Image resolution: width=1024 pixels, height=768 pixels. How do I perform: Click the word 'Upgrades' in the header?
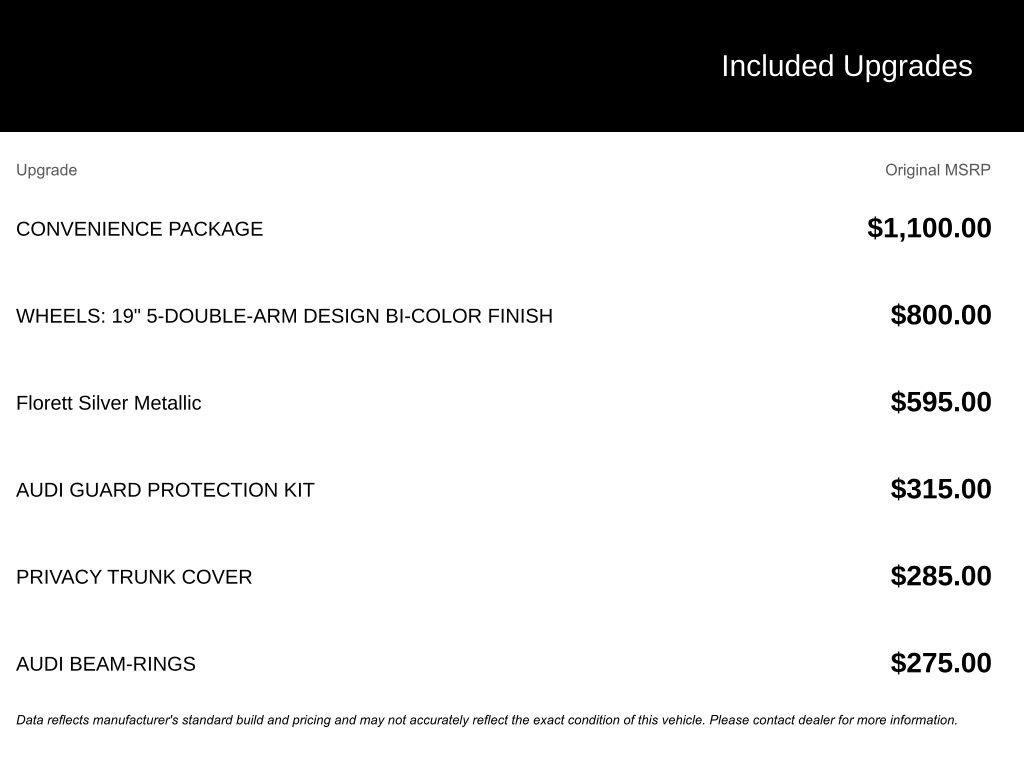(x=908, y=67)
